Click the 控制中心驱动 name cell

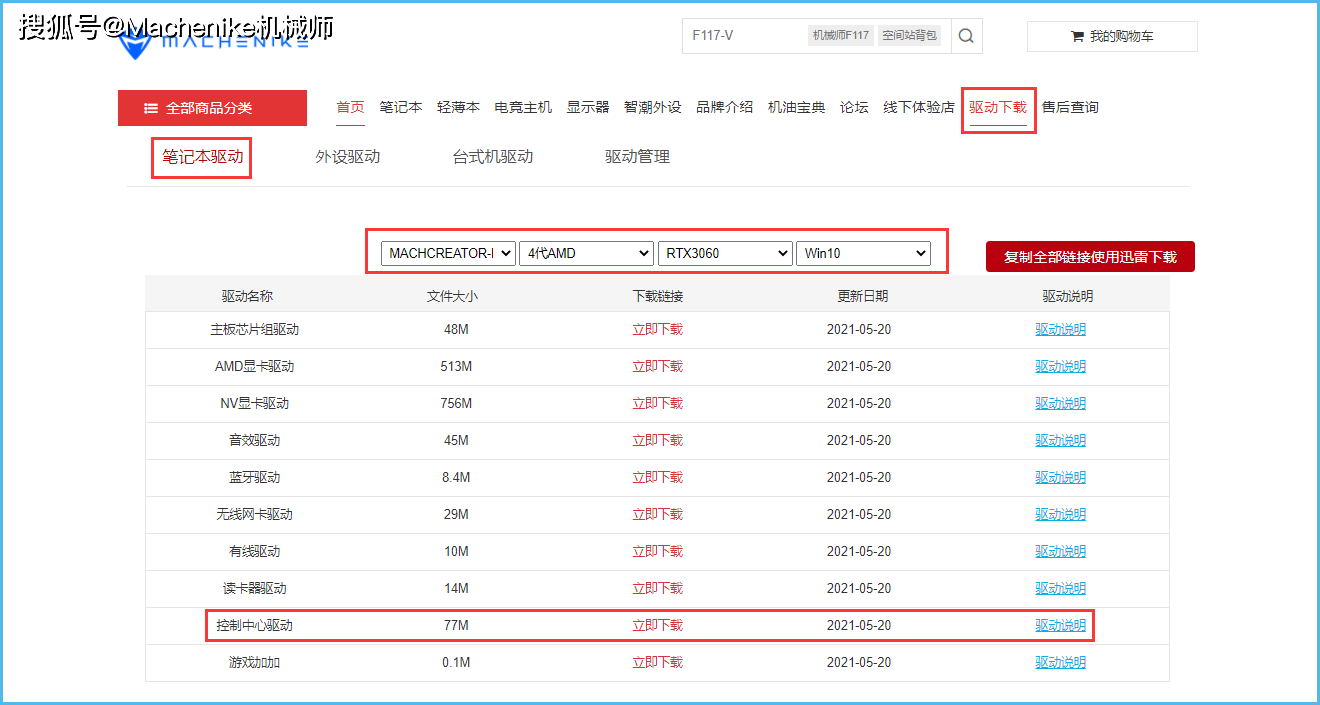(x=254, y=625)
